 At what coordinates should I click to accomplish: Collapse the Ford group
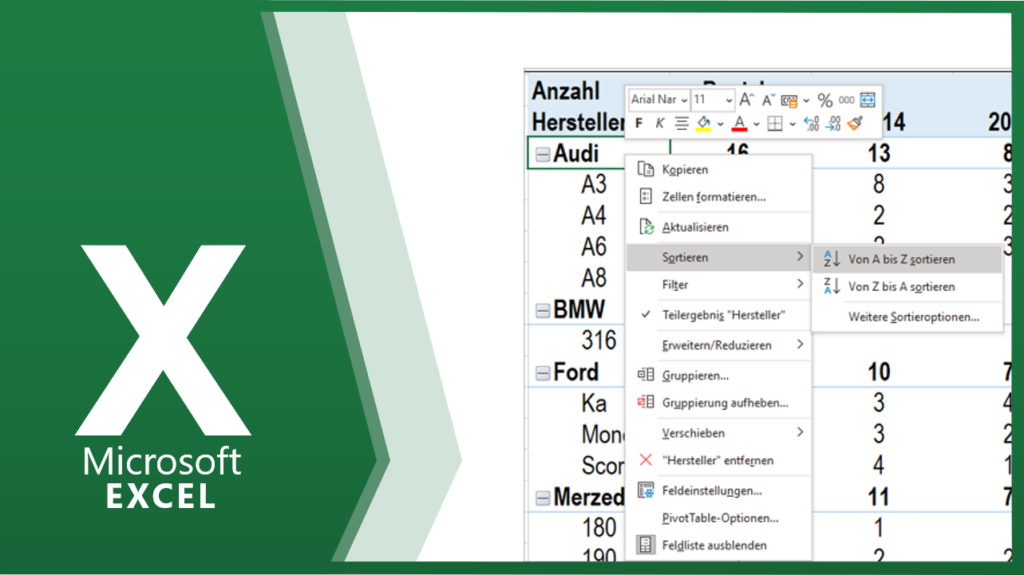(543, 374)
